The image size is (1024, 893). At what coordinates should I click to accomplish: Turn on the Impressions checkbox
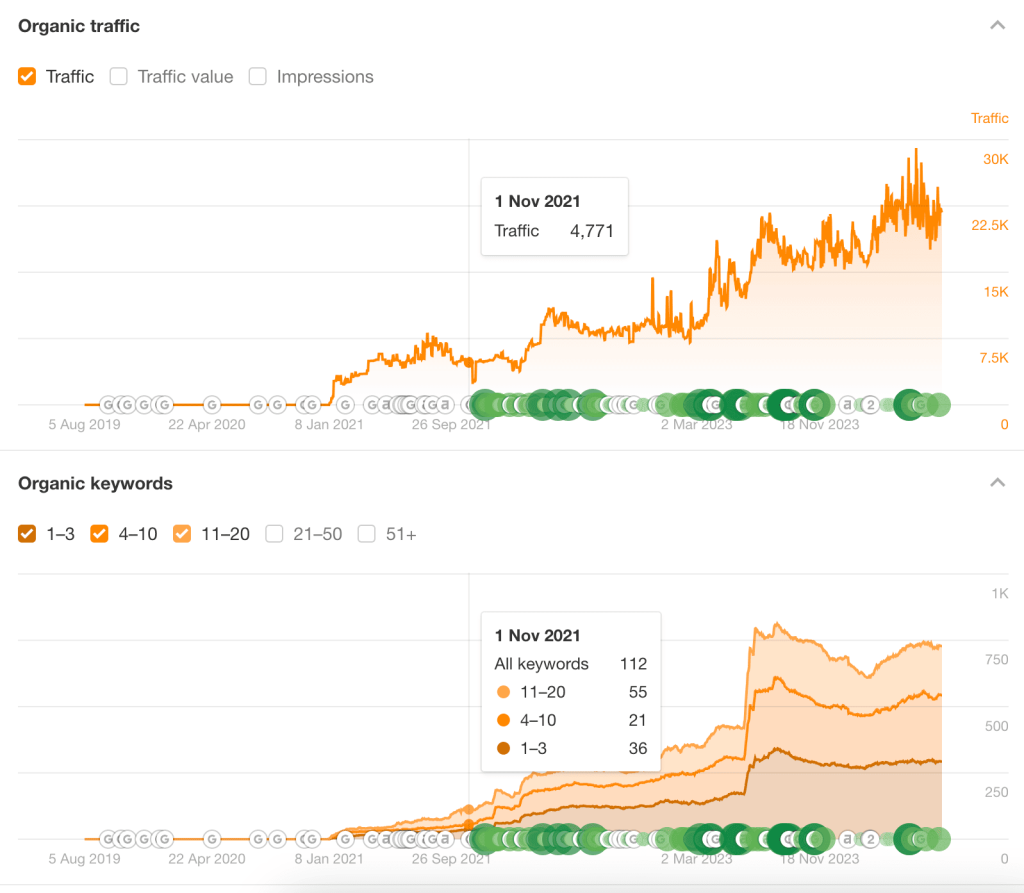coord(258,77)
